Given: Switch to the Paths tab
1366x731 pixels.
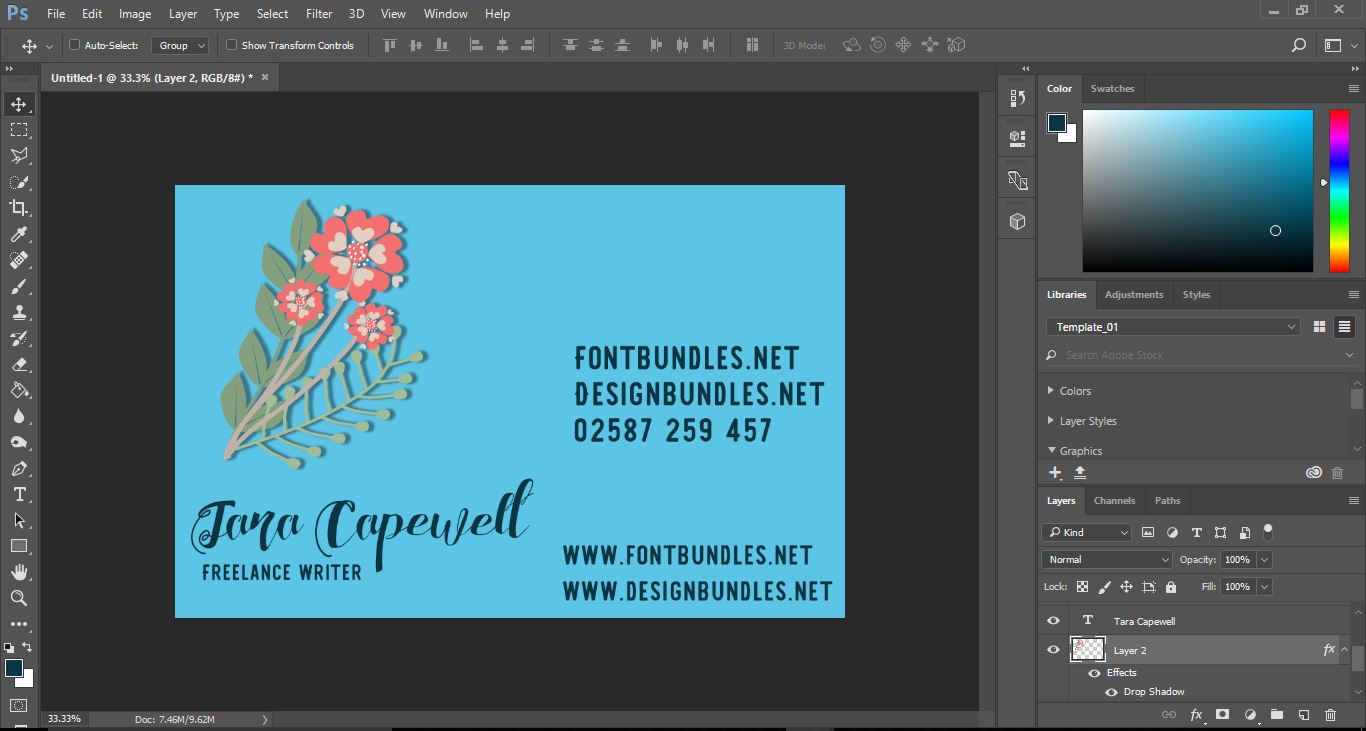Looking at the screenshot, I should click(1167, 500).
